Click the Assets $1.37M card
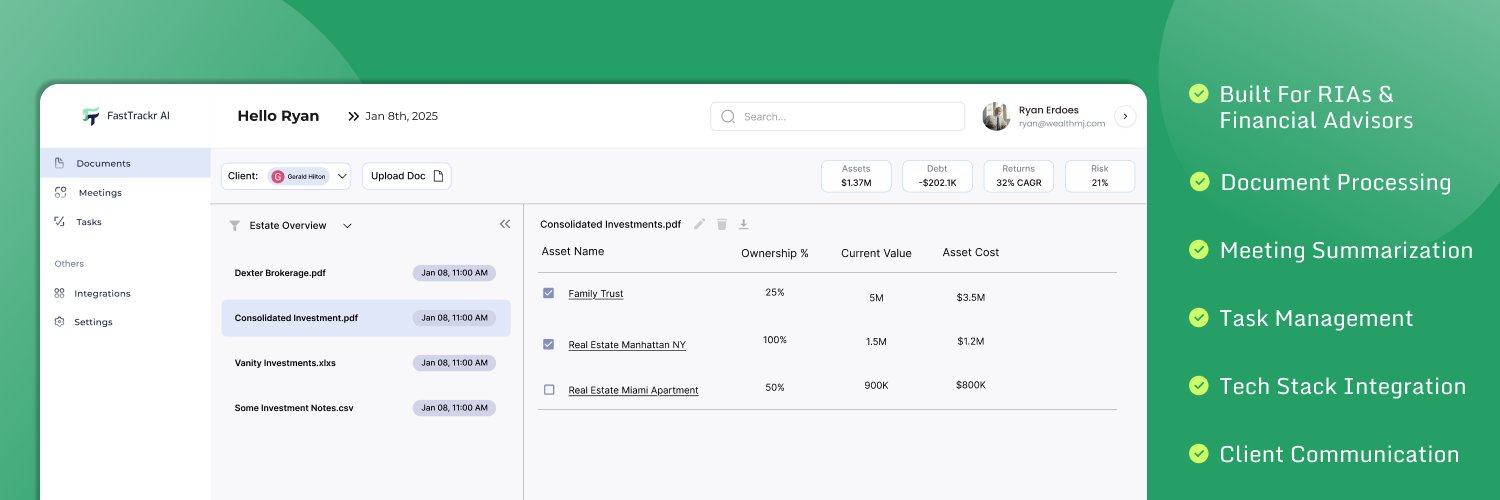 pos(856,176)
